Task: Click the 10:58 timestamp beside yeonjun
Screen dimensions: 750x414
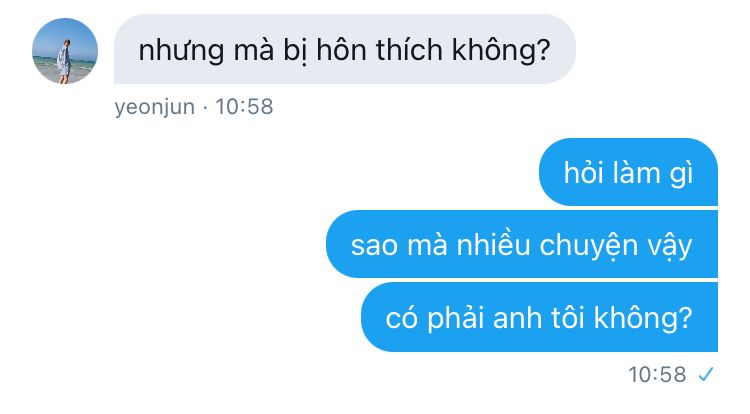Action: click(x=244, y=107)
